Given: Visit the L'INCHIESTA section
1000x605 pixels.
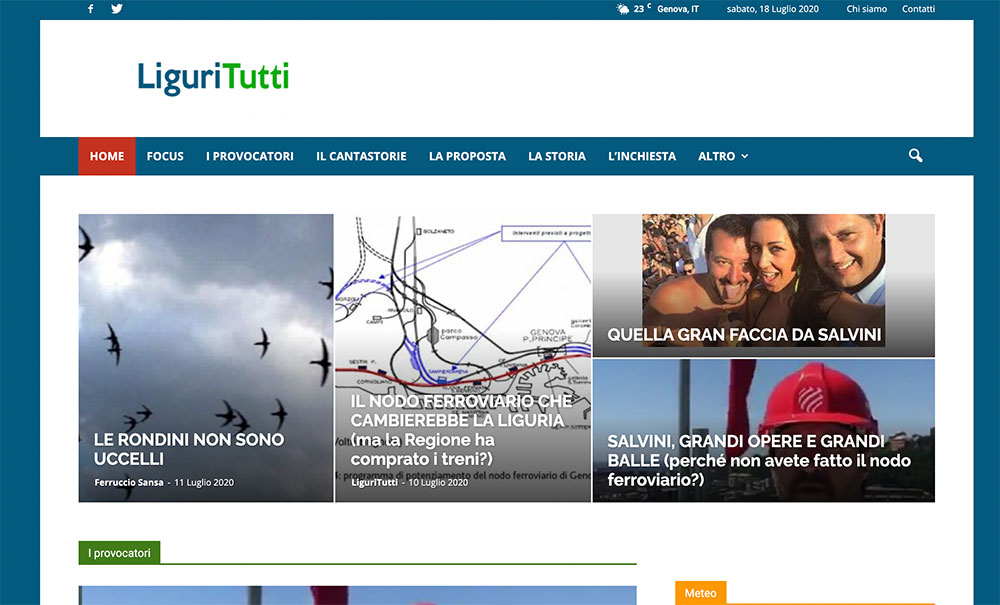Looking at the screenshot, I should (x=642, y=156).
